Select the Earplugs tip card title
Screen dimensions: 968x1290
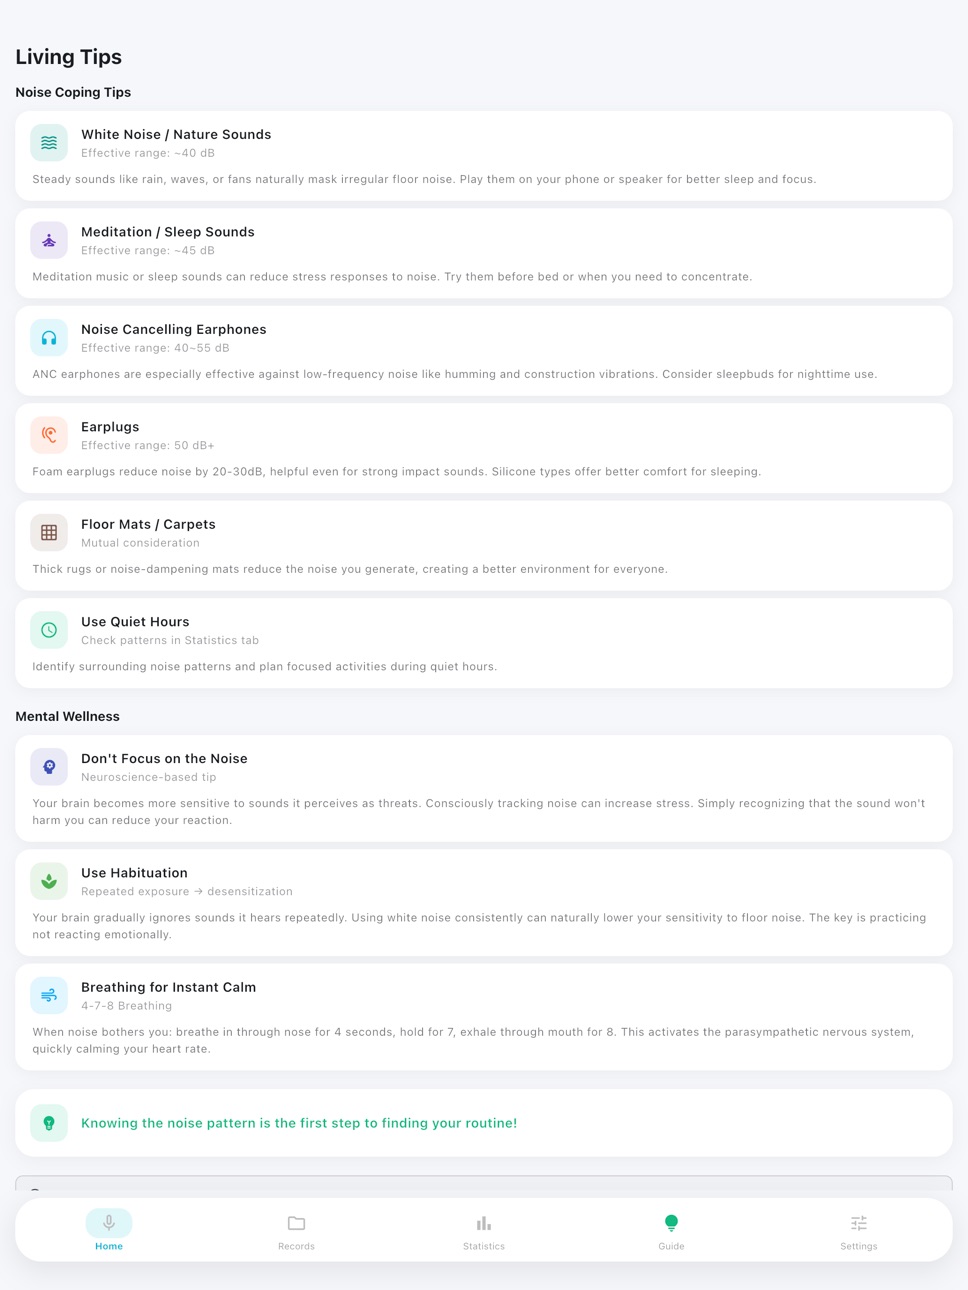tap(110, 427)
